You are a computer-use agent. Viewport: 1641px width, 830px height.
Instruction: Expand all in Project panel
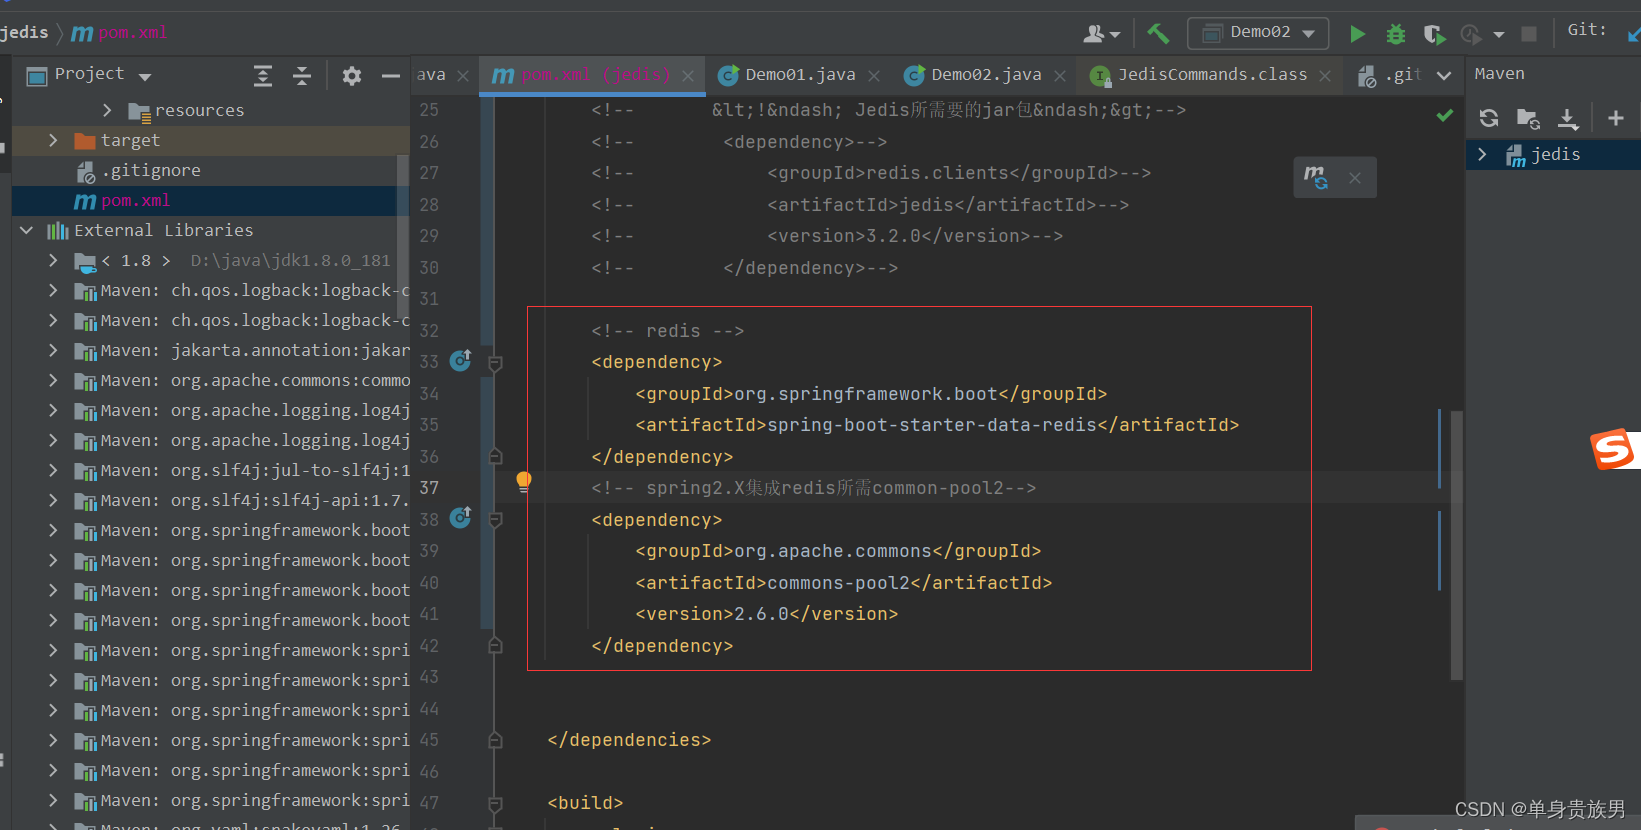[263, 75]
